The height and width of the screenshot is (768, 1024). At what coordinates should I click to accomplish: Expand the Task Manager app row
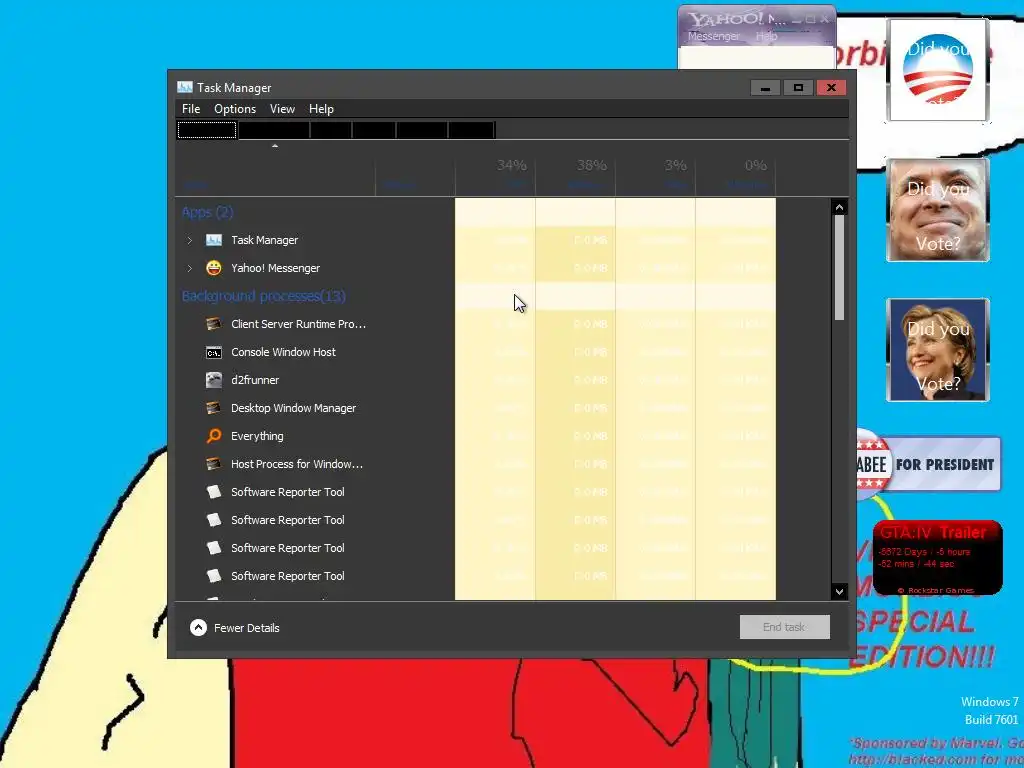(189, 240)
